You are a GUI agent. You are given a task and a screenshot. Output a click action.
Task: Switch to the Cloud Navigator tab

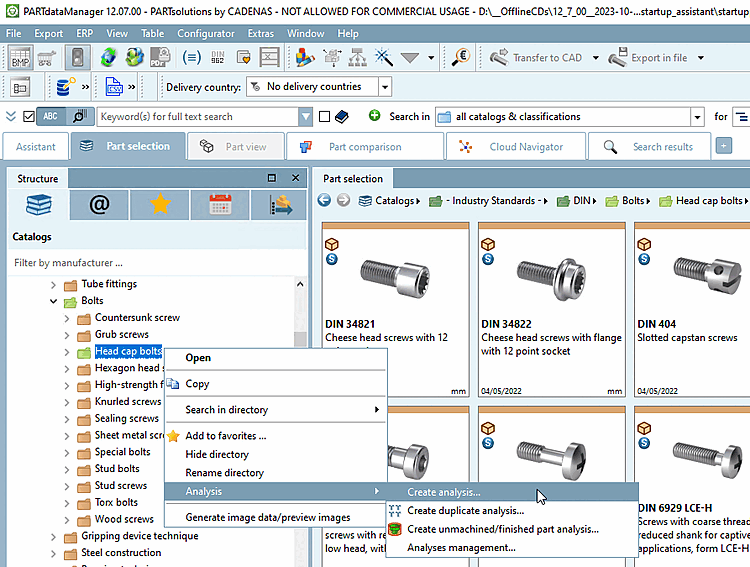514,147
